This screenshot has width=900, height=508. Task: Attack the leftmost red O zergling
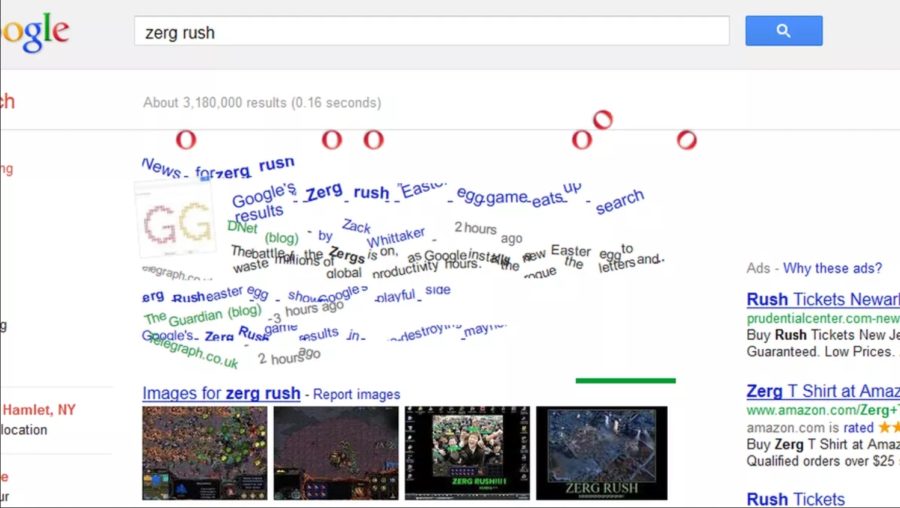point(186,140)
